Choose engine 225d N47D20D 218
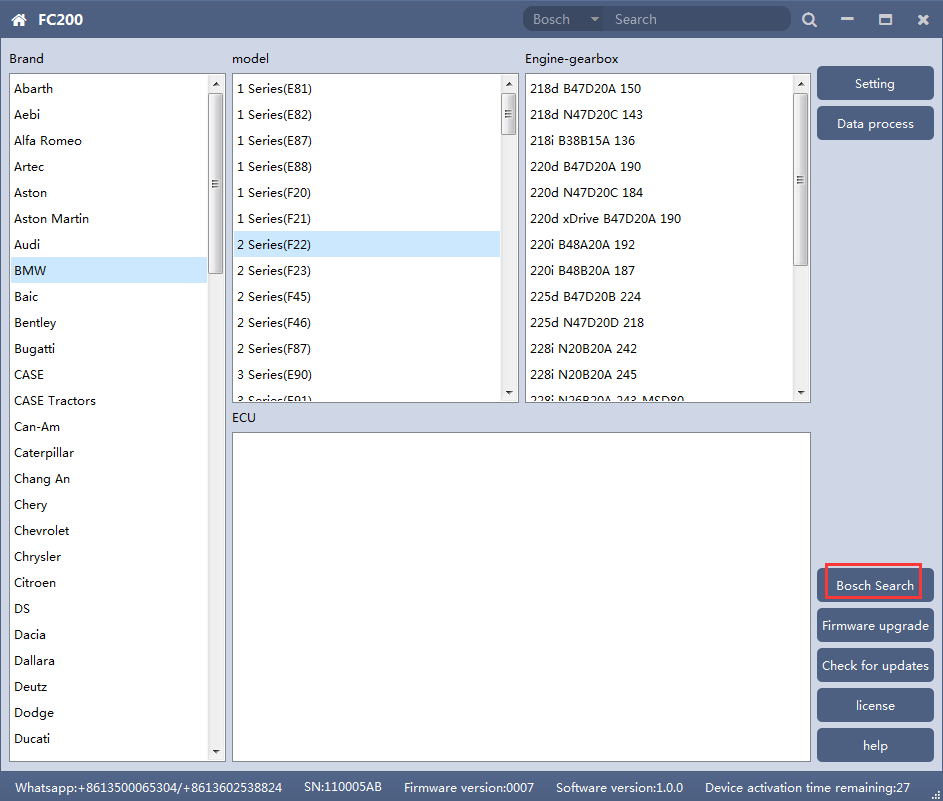943x801 pixels. point(659,322)
